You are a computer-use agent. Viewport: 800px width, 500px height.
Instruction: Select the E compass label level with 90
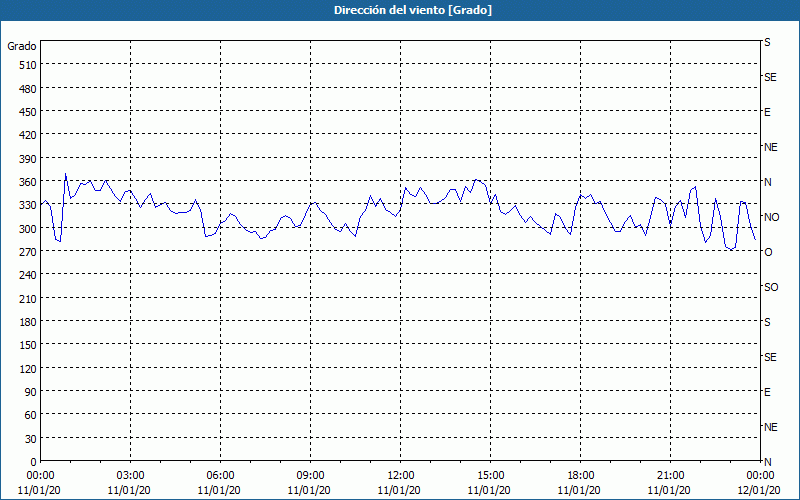click(767, 392)
